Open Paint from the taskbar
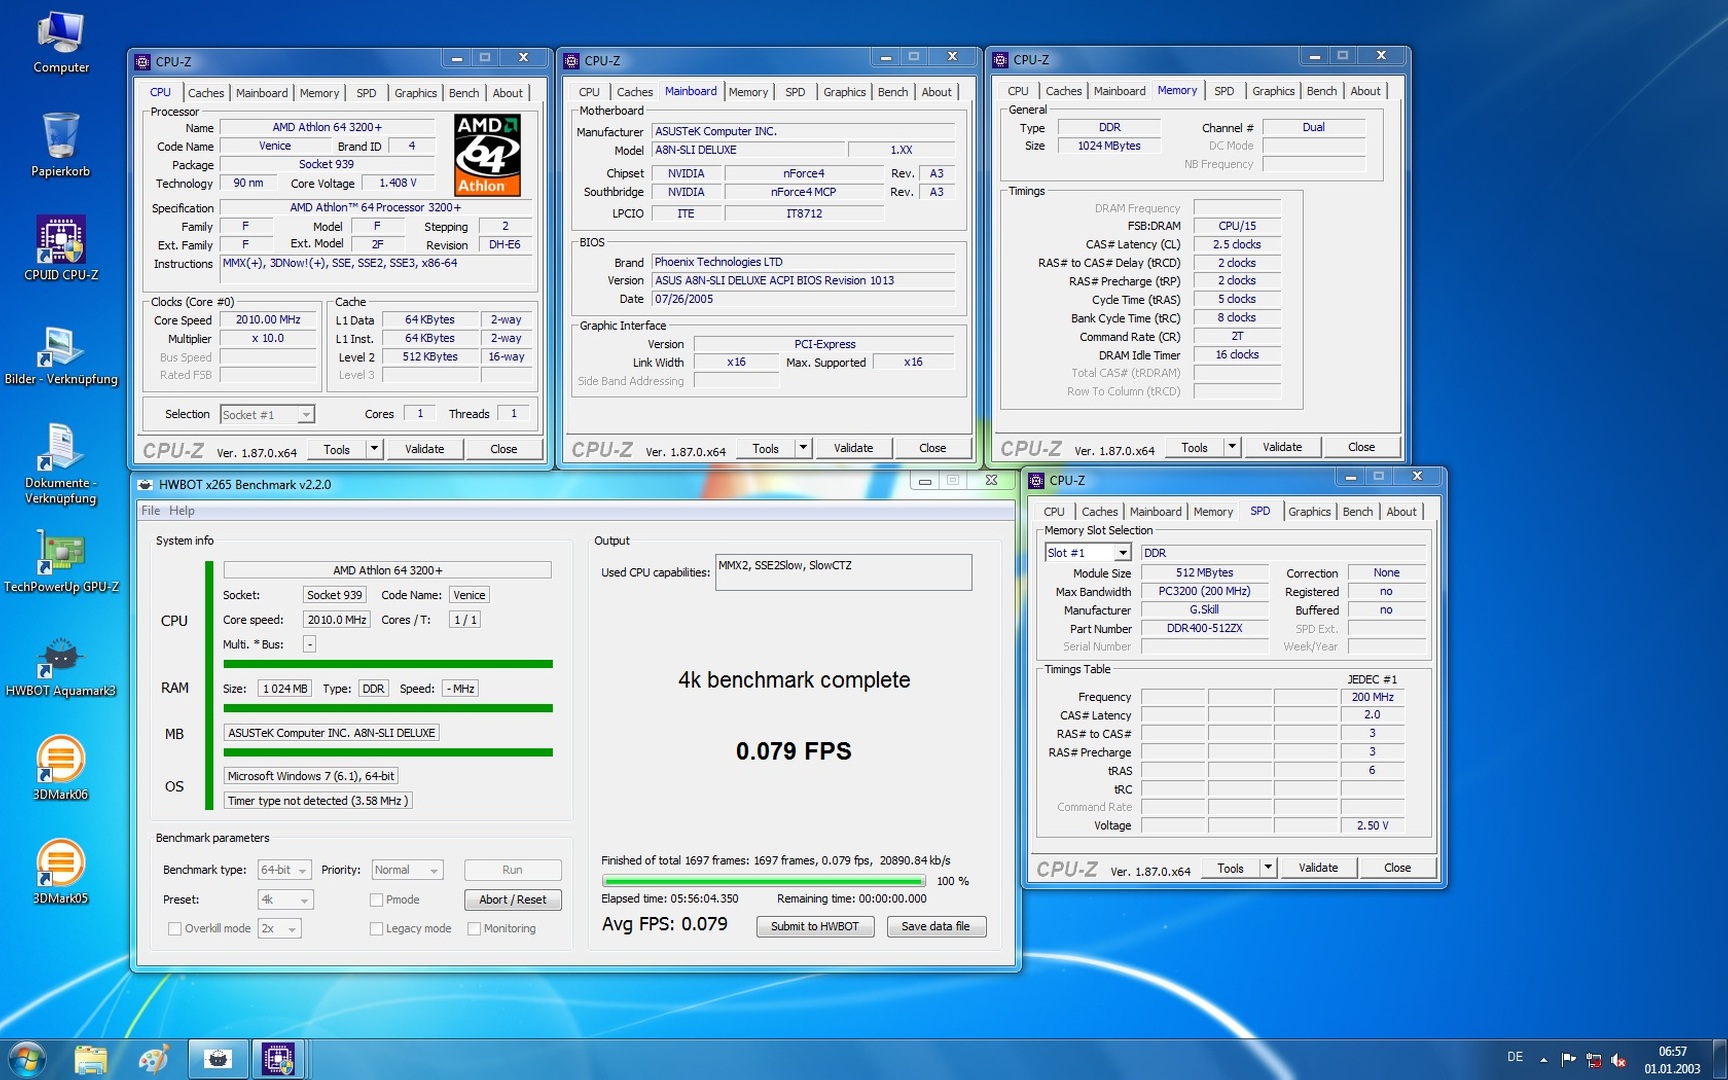This screenshot has width=1728, height=1080. coord(153,1059)
